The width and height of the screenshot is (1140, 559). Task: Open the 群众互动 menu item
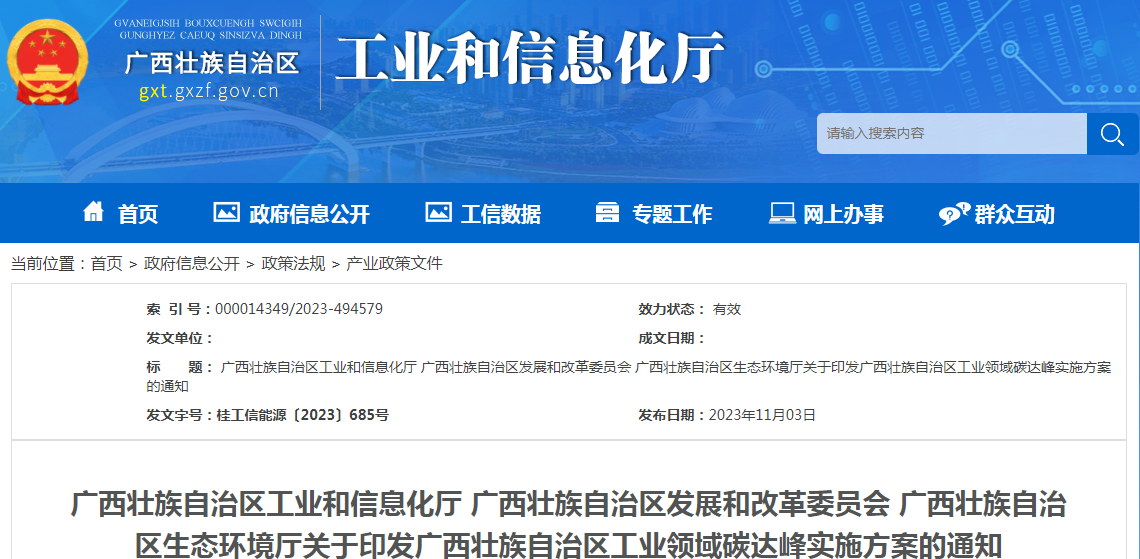click(x=1014, y=214)
